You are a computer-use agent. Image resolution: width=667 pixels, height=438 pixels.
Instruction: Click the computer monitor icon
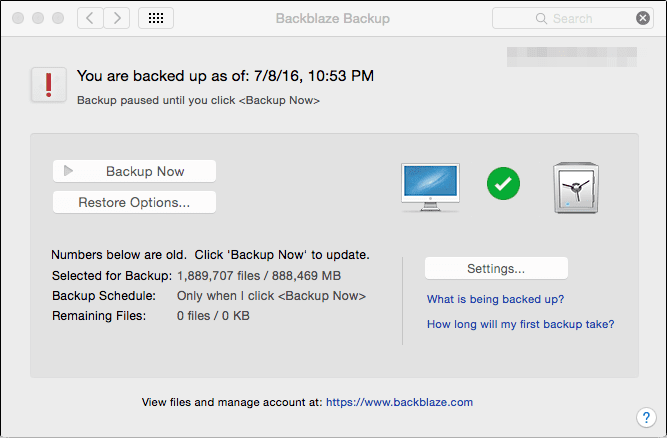click(430, 187)
